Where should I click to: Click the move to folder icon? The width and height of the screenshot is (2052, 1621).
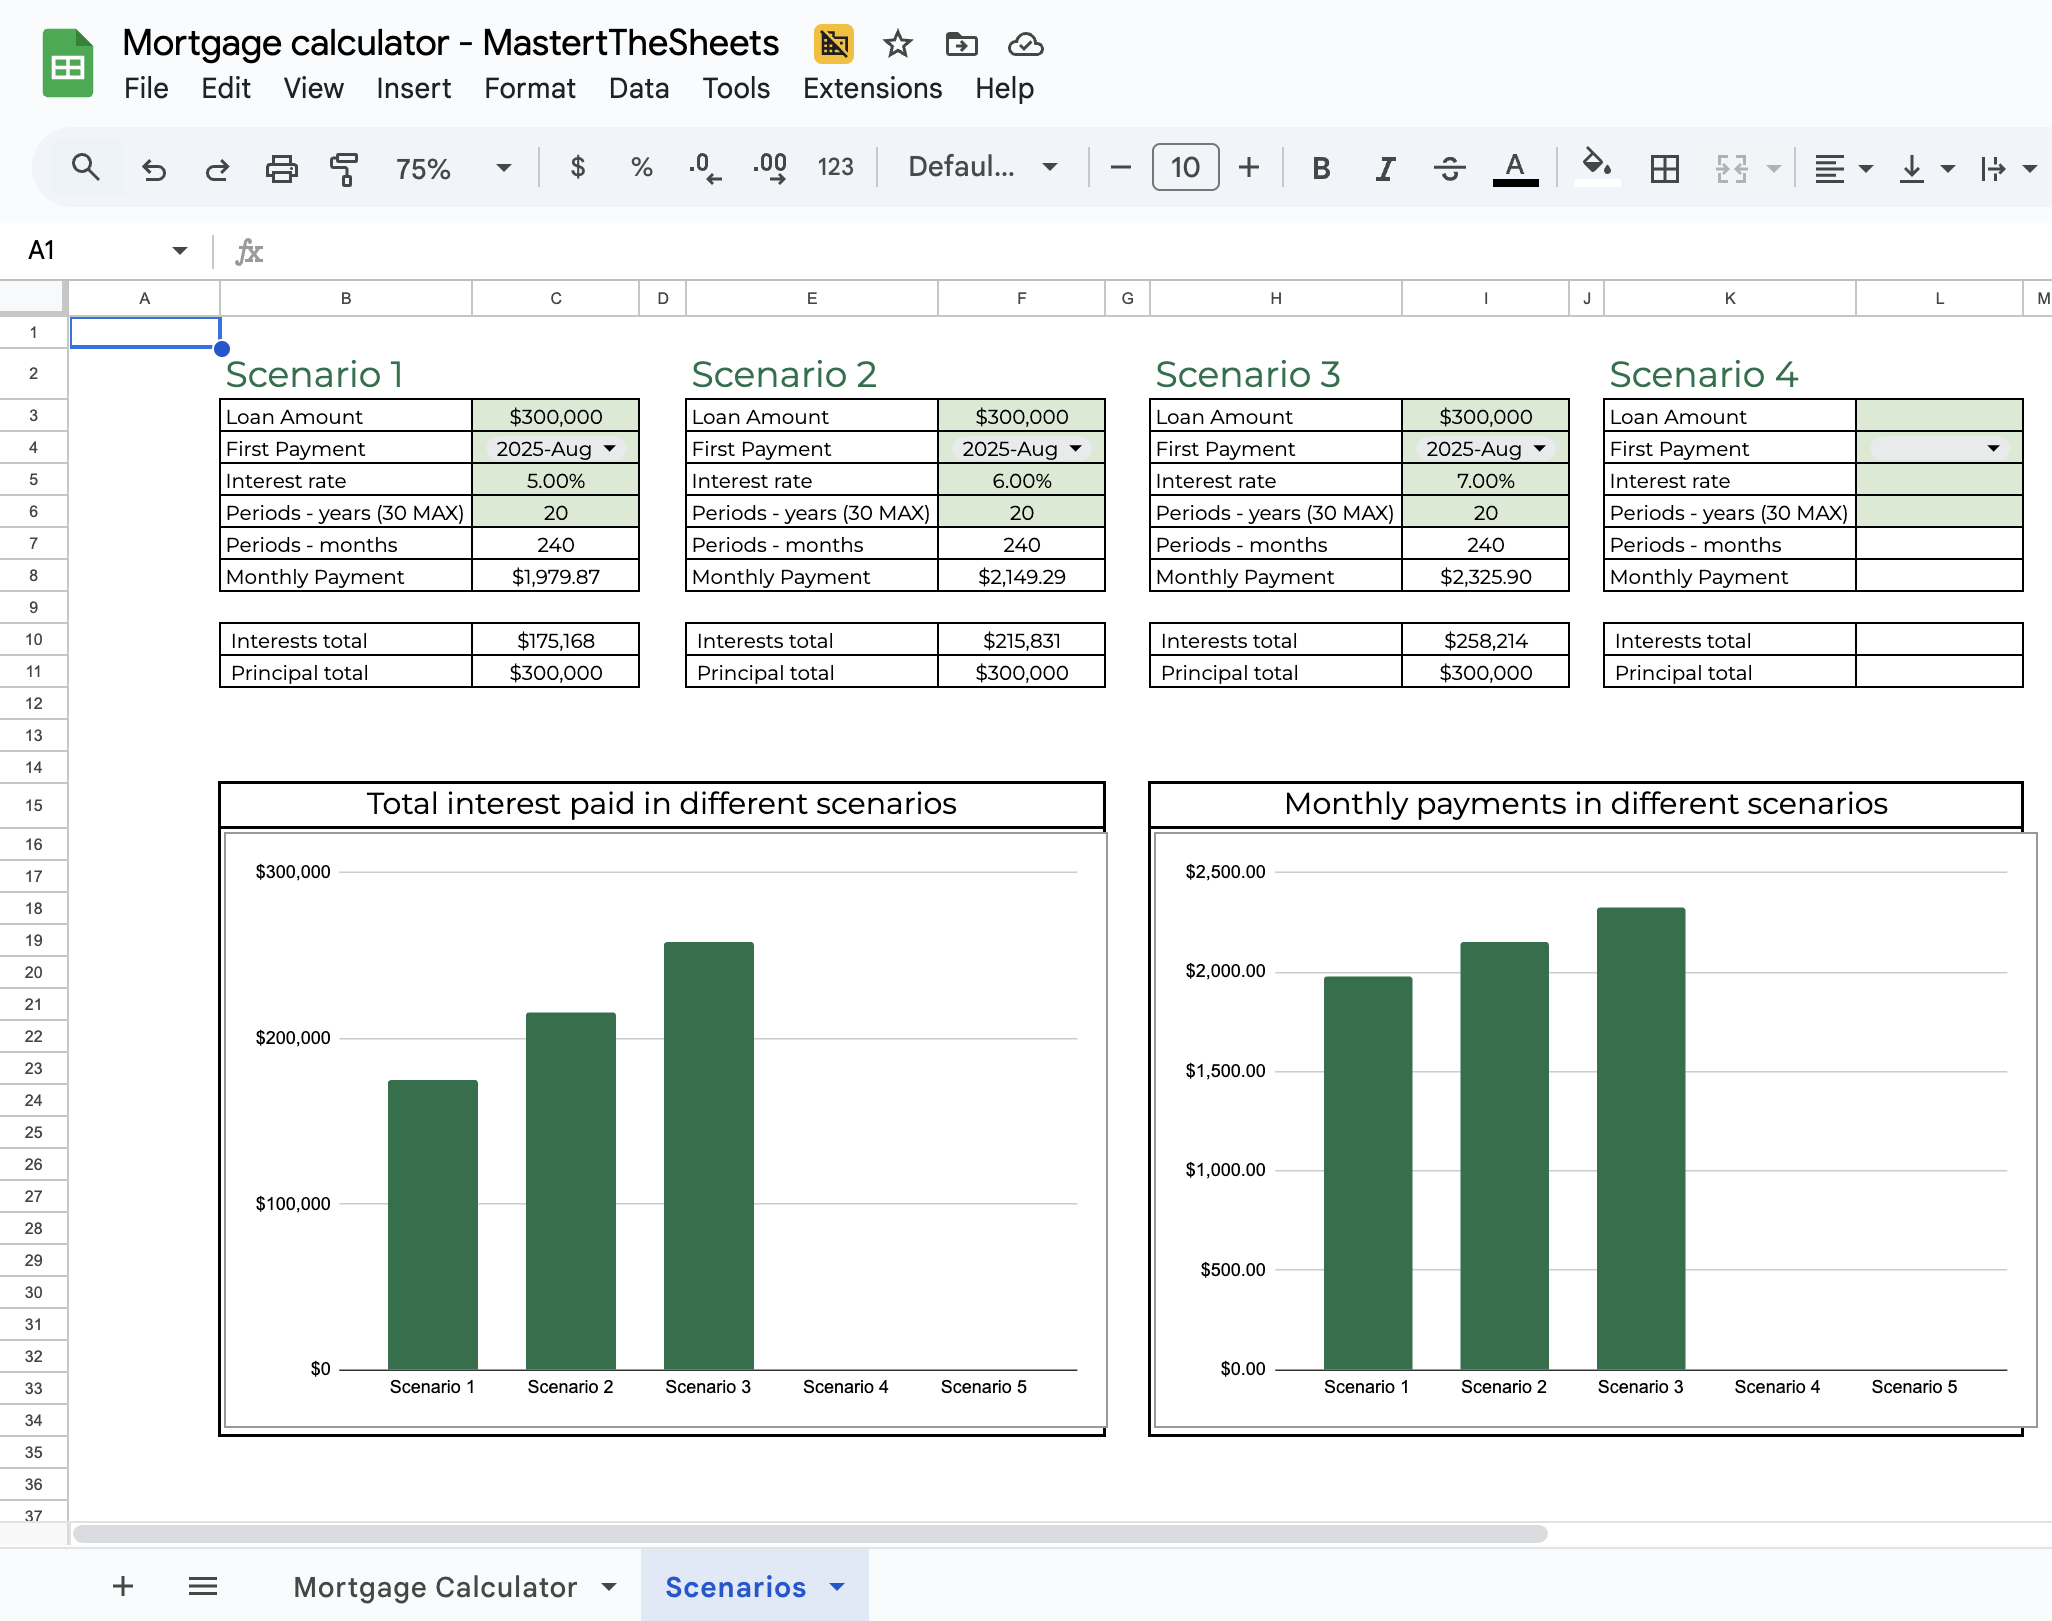pos(961,44)
